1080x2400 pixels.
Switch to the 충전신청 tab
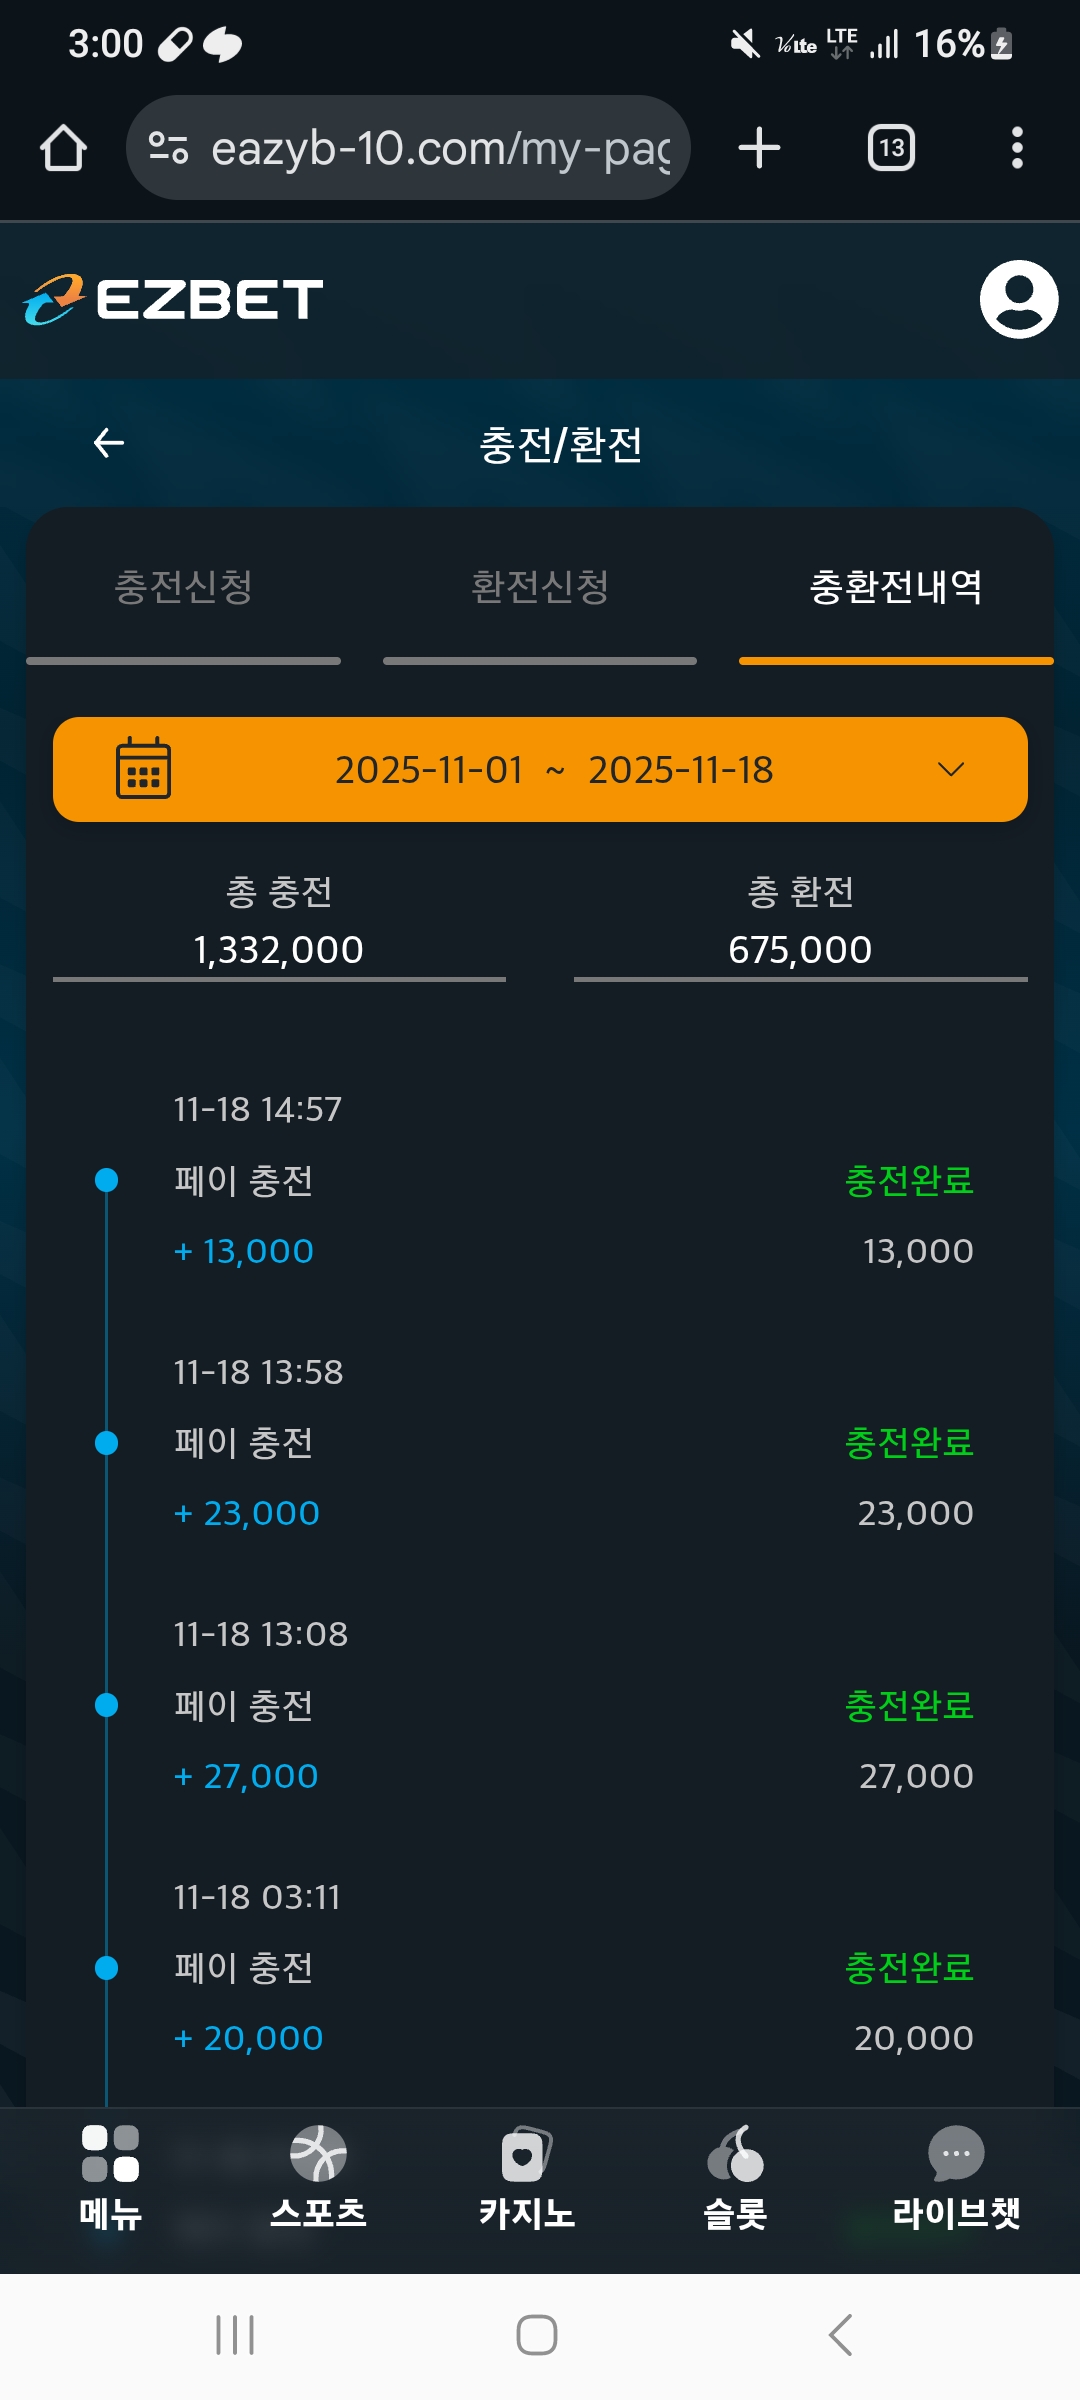[183, 587]
